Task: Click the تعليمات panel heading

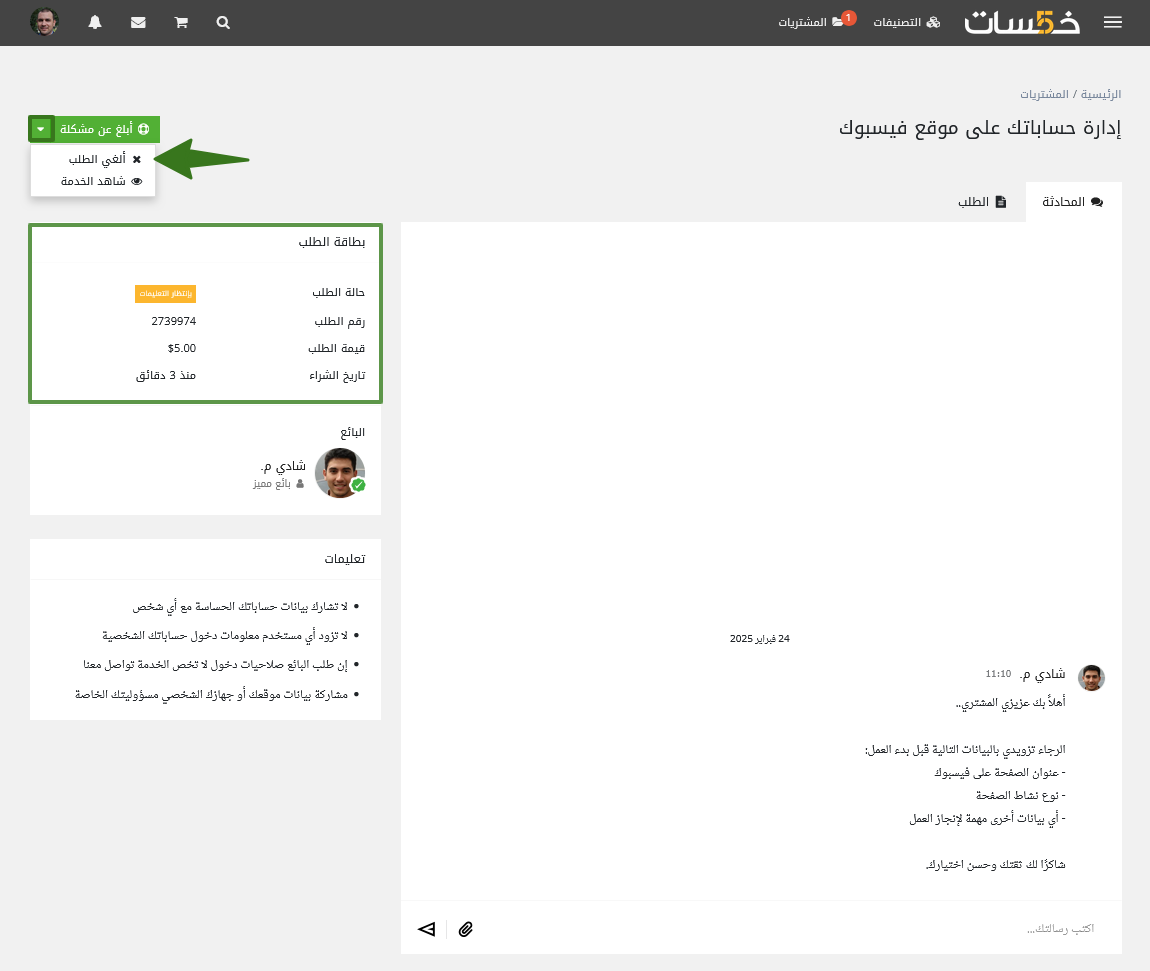Action: tap(345, 559)
